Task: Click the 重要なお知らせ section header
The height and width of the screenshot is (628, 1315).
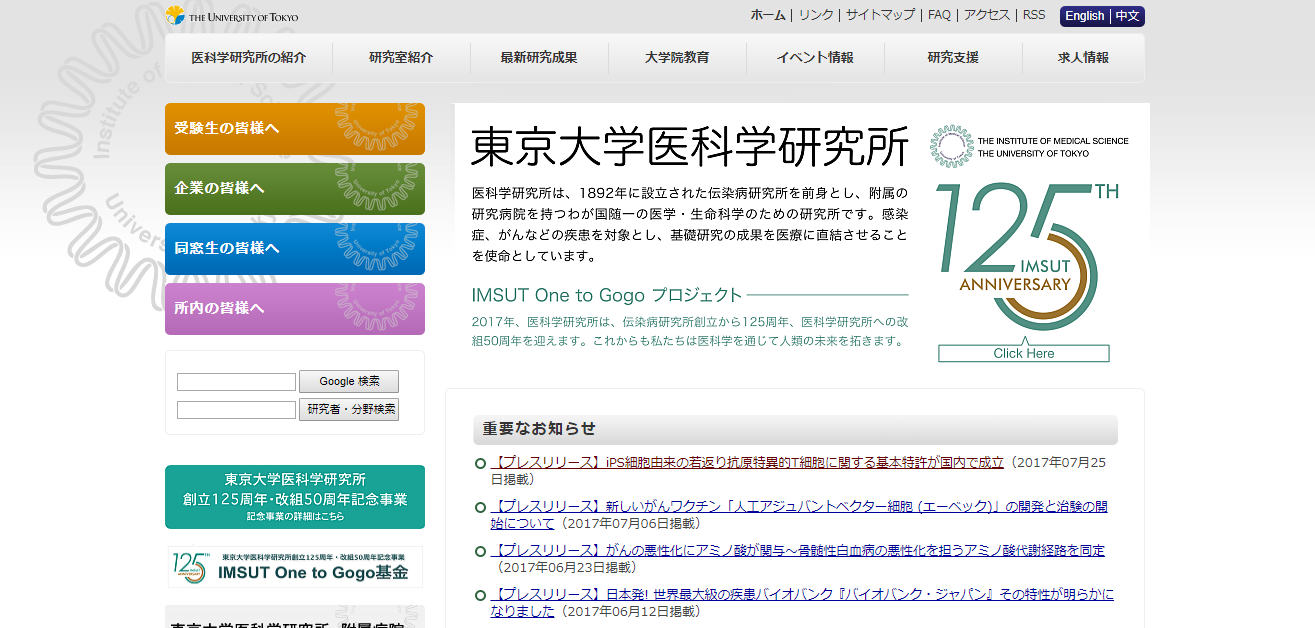Action: [795, 429]
